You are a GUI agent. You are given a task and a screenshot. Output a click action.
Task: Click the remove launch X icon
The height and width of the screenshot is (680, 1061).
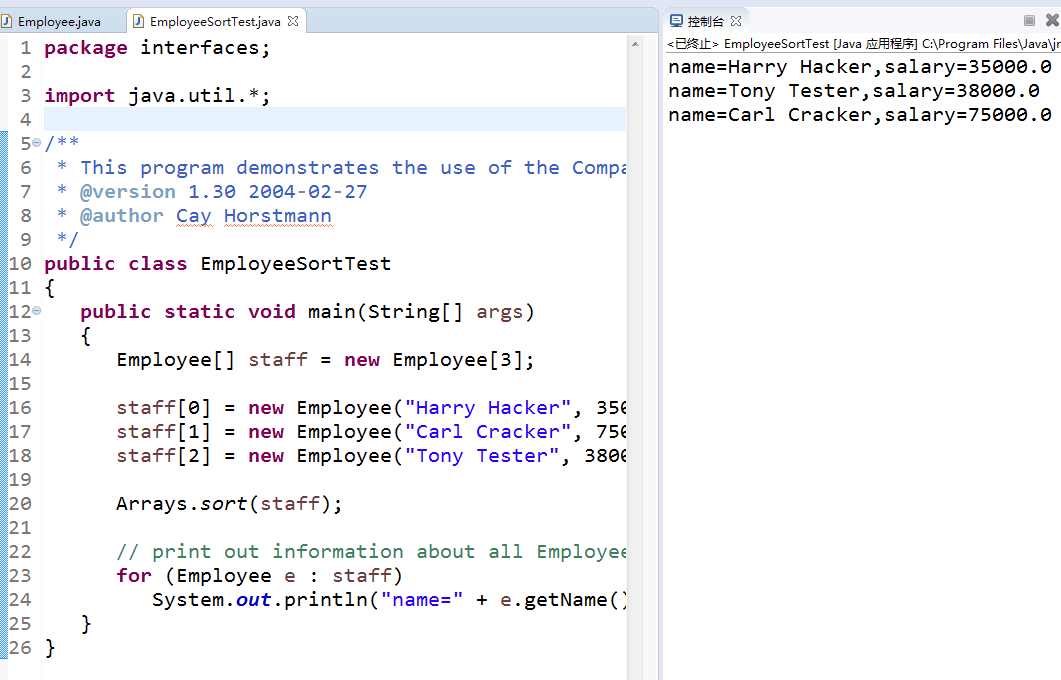tap(1052, 20)
